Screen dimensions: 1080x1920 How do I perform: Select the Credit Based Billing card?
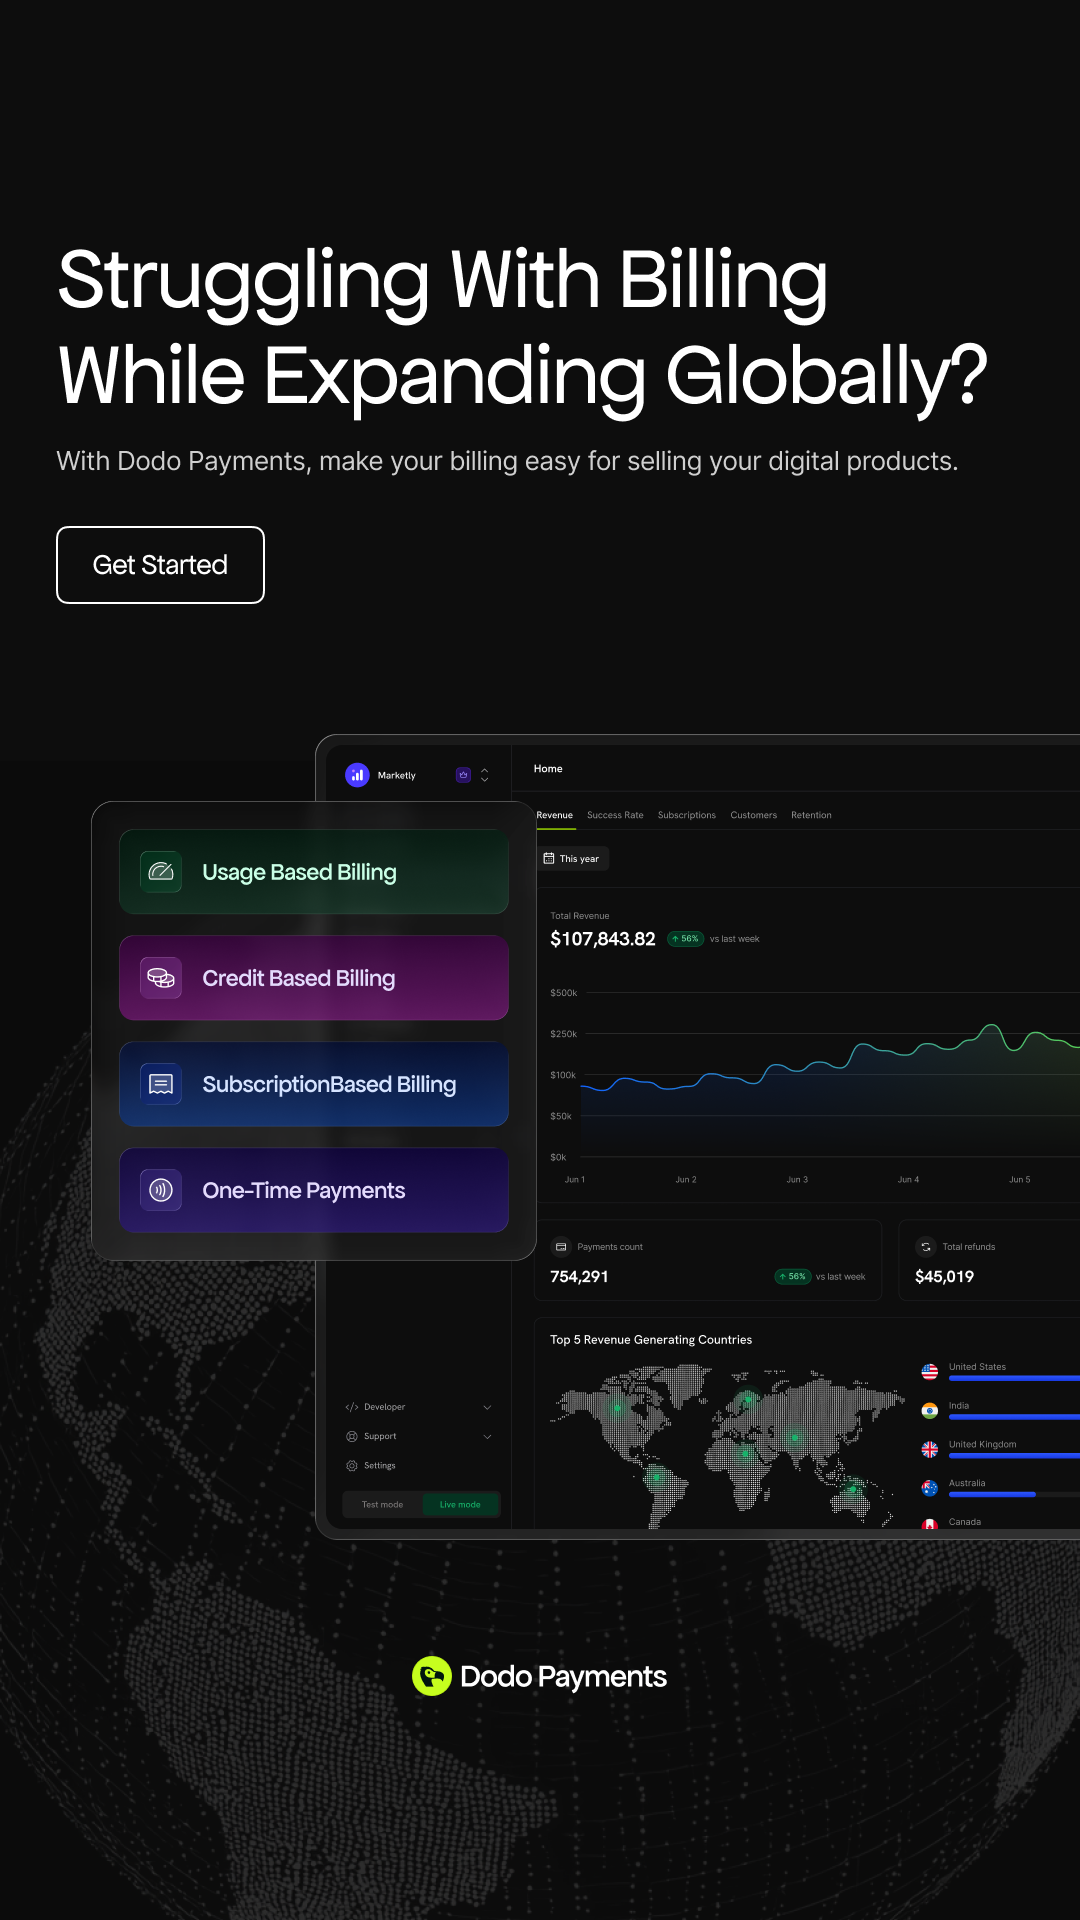[x=314, y=978]
